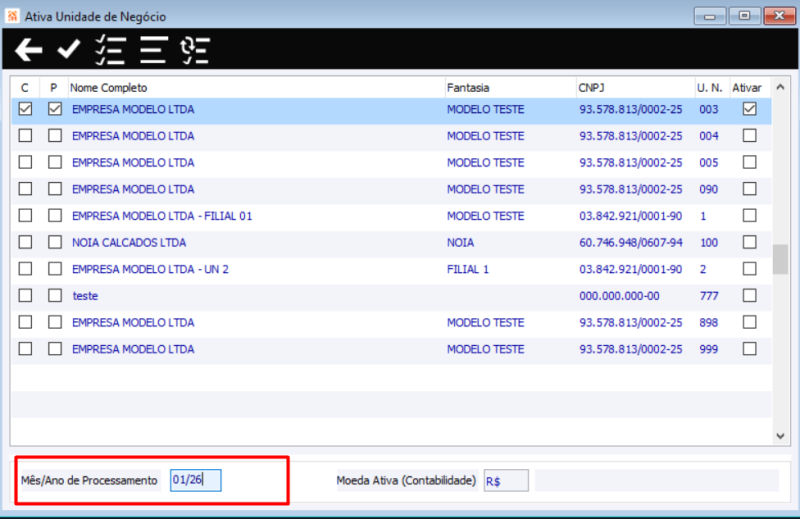Click the back arrow toolbar icon
Image resolution: width=800 pixels, height=519 pixels.
pos(29,50)
